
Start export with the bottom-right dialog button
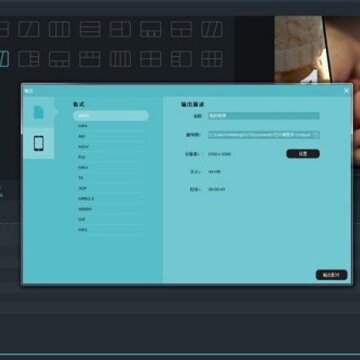coord(331,275)
